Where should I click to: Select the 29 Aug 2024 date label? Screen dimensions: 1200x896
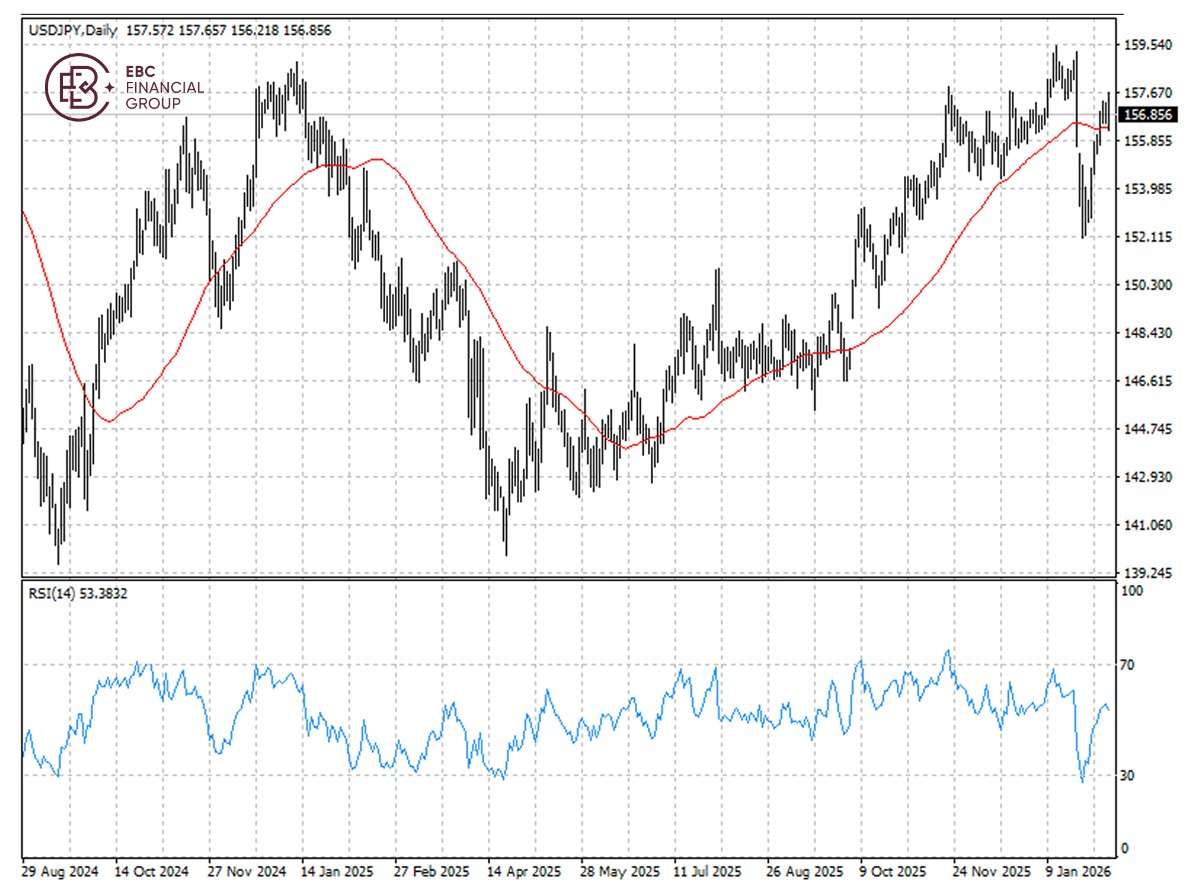(60, 872)
